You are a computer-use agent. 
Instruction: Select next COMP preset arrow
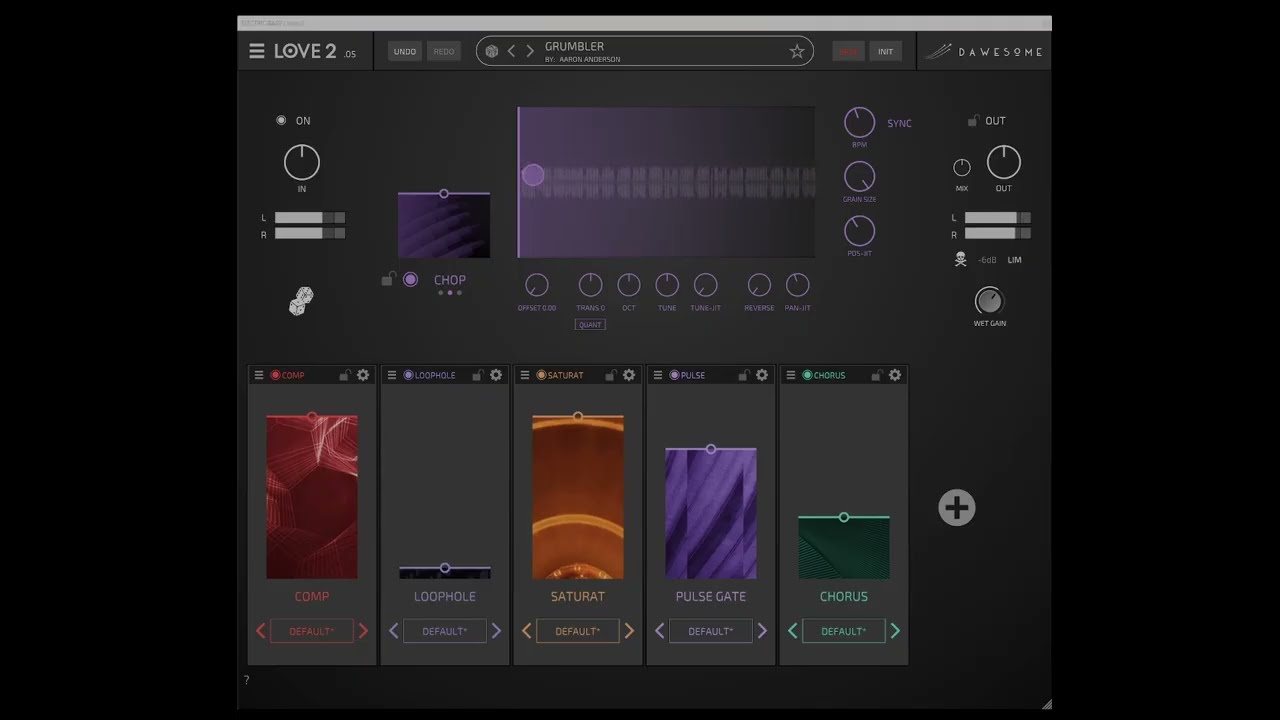[363, 631]
